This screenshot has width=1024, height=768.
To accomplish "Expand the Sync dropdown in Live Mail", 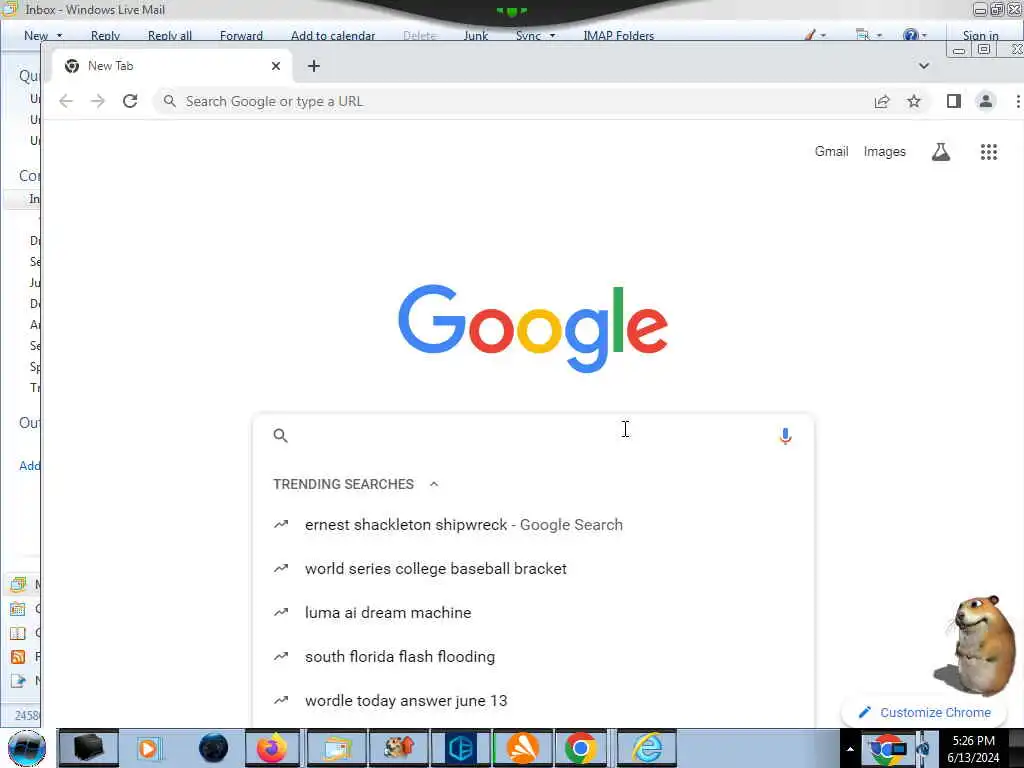I will coord(552,36).
